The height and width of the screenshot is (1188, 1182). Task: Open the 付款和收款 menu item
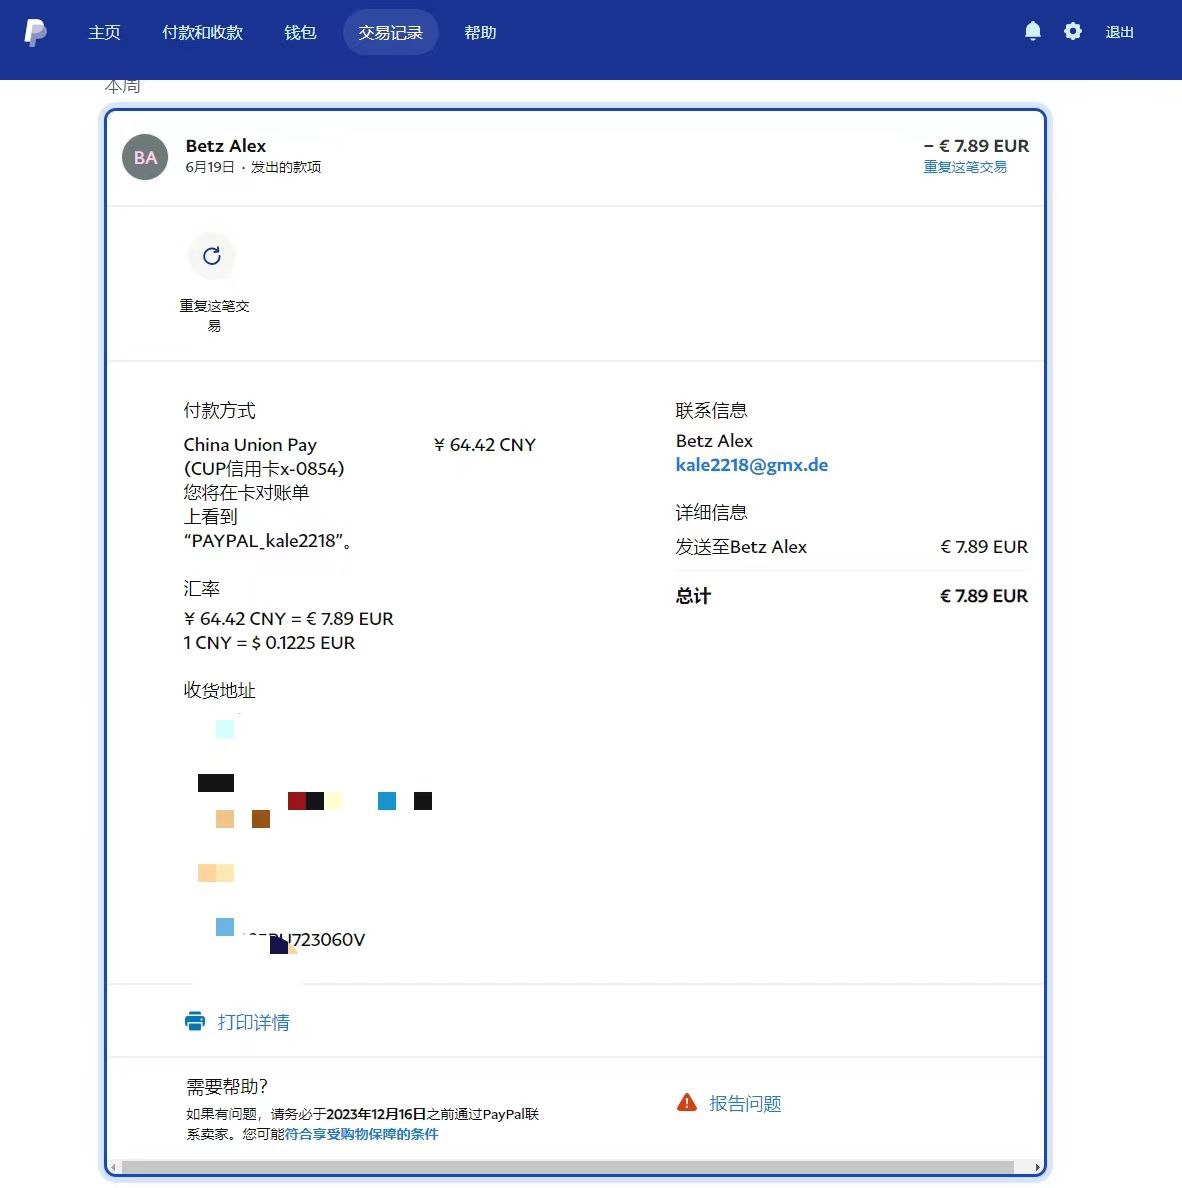pos(202,32)
